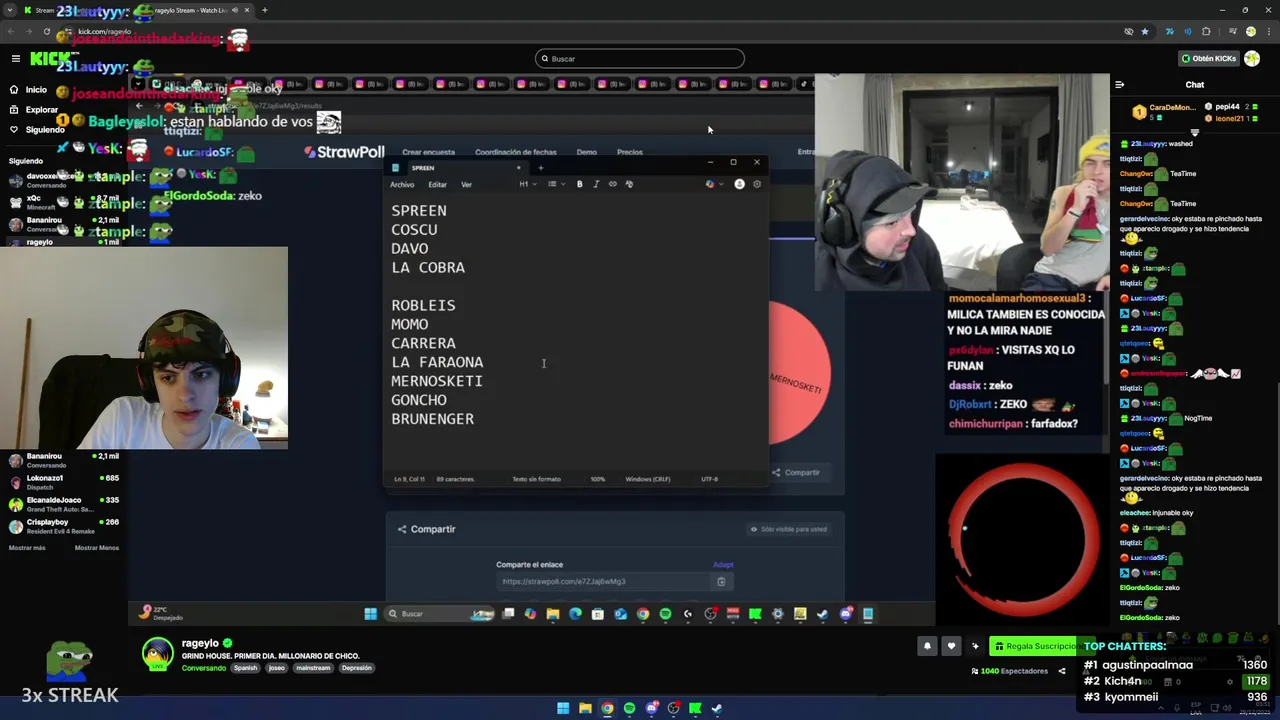1280x720 pixels.
Task: Open the rageylo streamer avatar
Action: [x=157, y=654]
